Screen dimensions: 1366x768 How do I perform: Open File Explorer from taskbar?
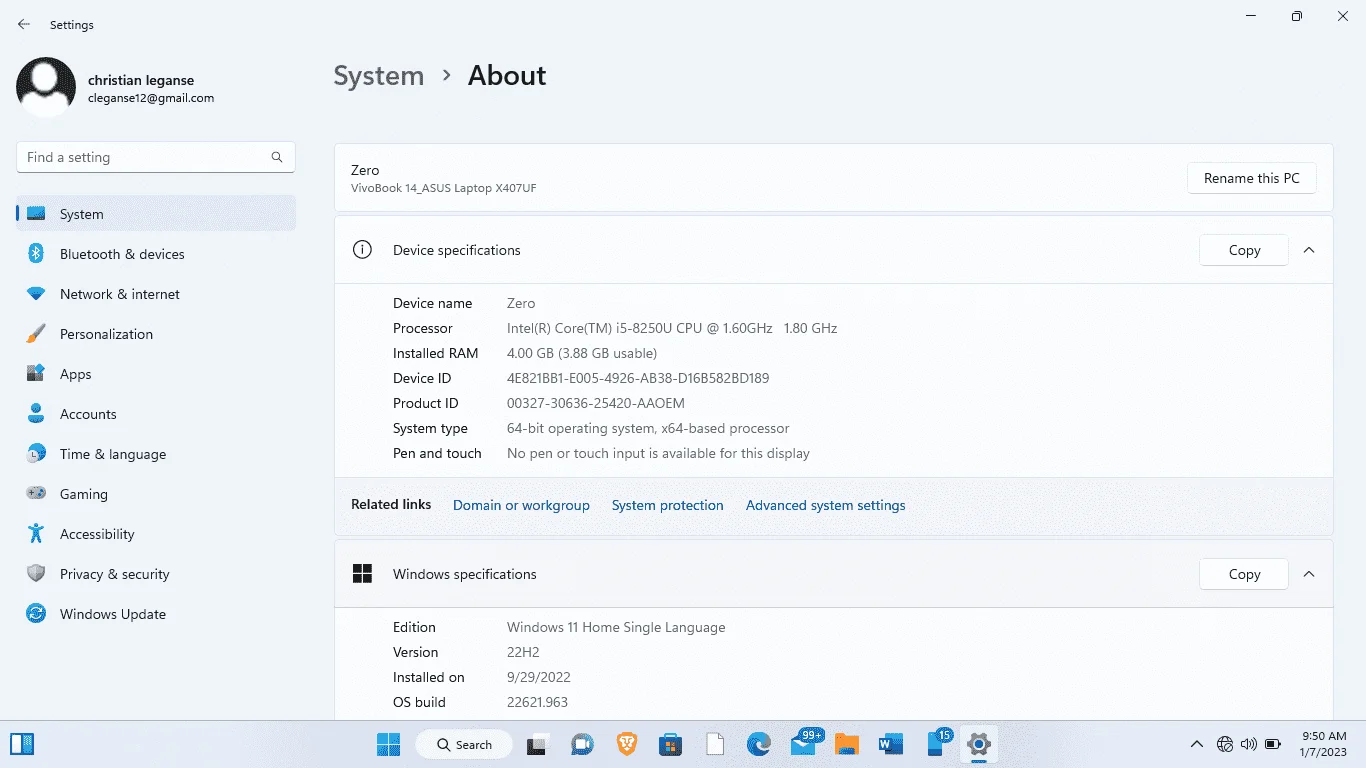coord(847,744)
